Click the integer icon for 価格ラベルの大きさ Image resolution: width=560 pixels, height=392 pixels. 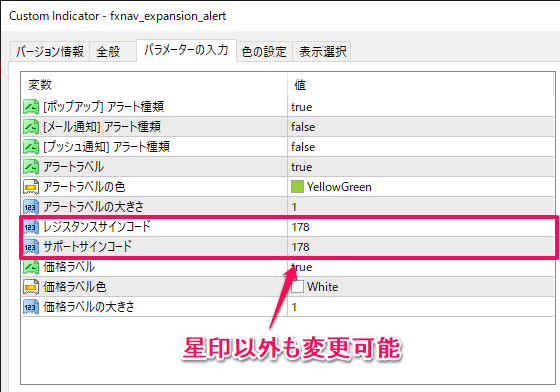pyautogui.click(x=31, y=307)
